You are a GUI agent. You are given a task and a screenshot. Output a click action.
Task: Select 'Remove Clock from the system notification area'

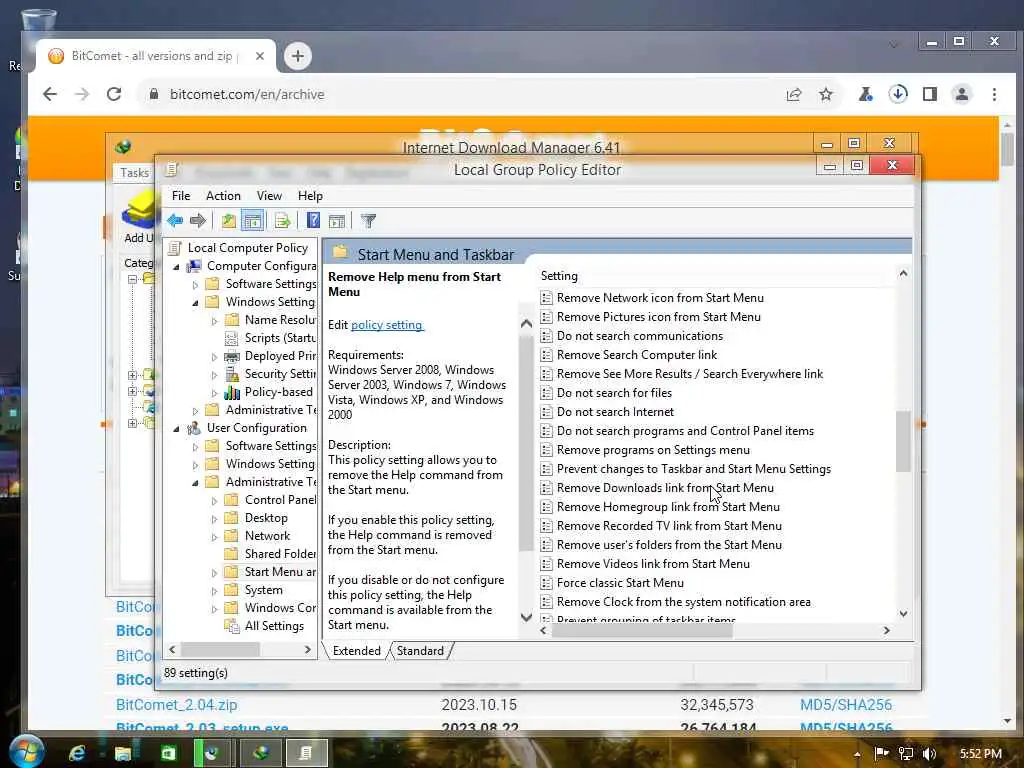click(x=683, y=601)
